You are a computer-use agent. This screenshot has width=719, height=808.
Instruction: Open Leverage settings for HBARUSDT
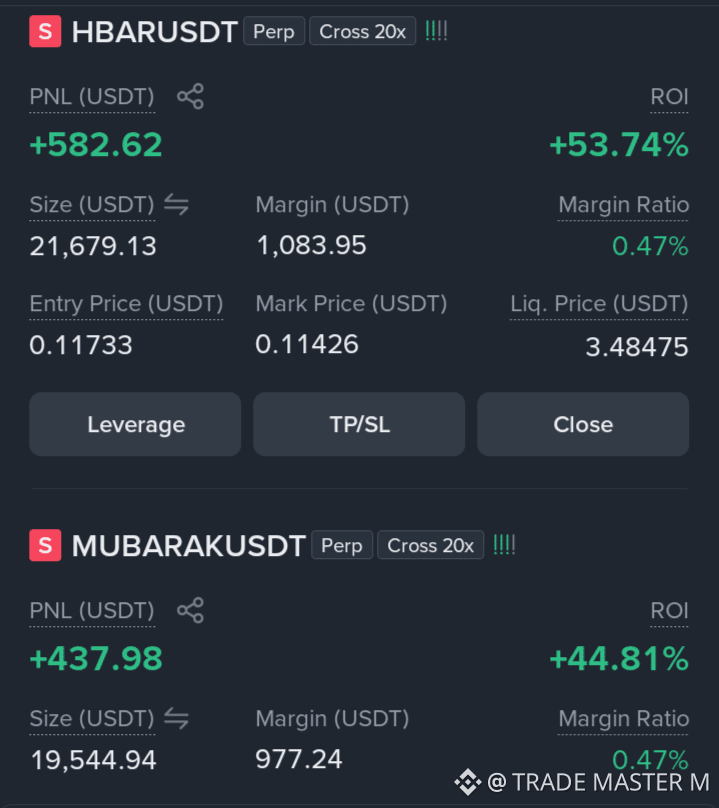(x=135, y=424)
